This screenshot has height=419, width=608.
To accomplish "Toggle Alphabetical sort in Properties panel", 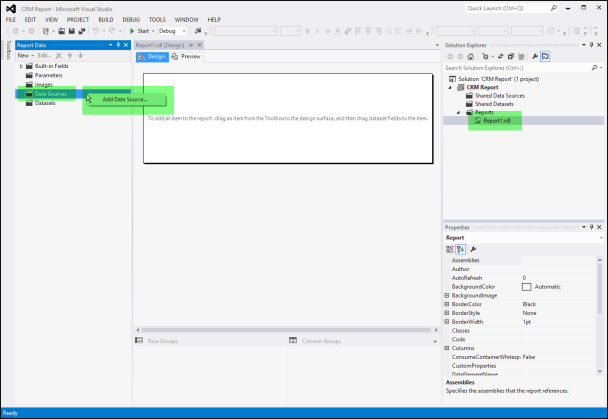I will 461,249.
